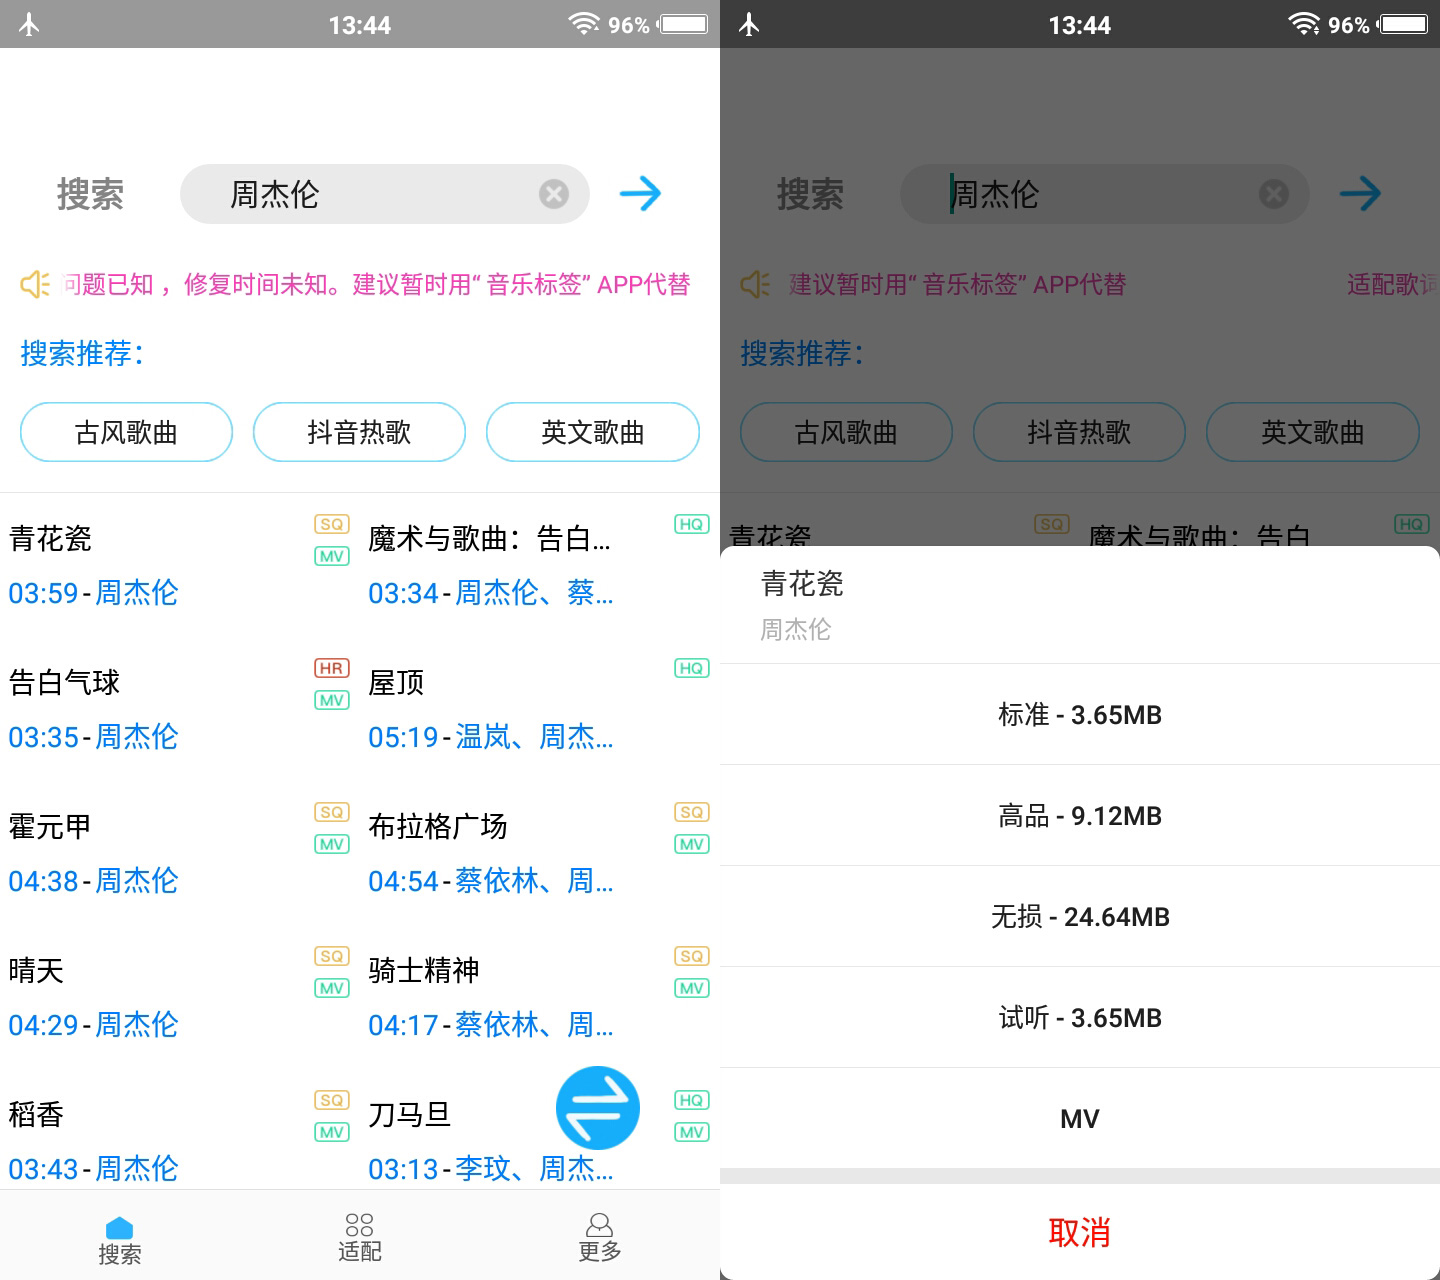Tap the MV badge beside 刀马旦
1440x1280 pixels.
pyautogui.click(x=691, y=1132)
